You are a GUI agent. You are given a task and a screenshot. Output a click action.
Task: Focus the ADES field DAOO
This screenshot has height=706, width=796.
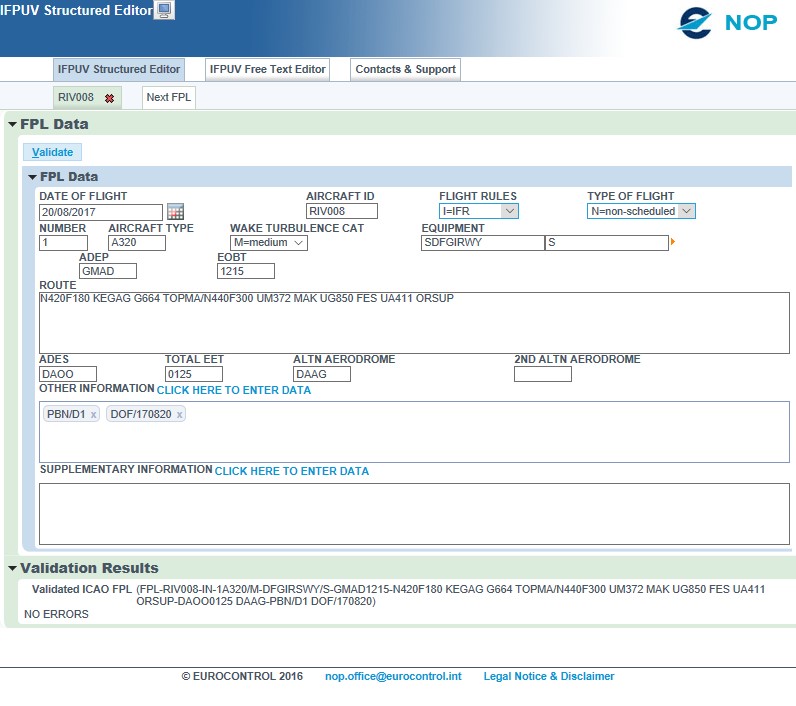click(68, 374)
